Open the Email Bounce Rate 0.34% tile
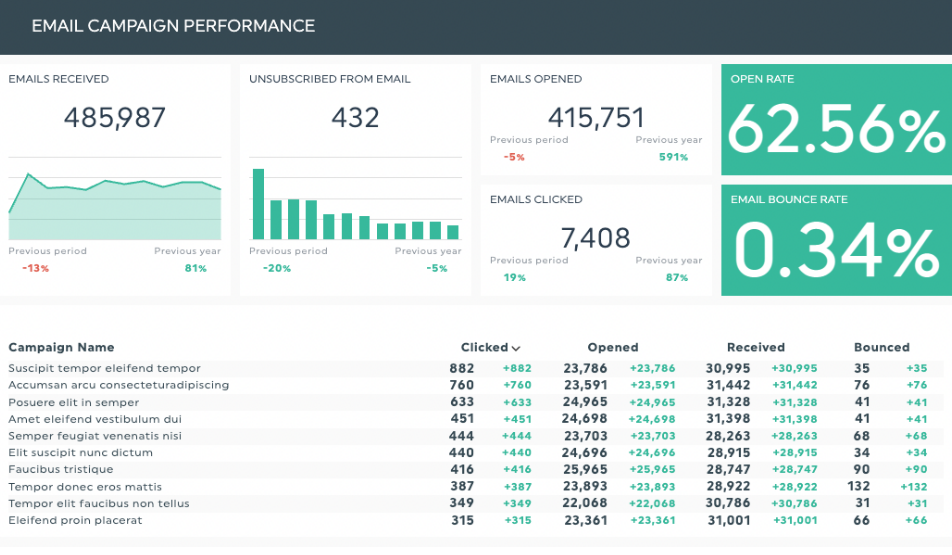This screenshot has width=952, height=555. tap(836, 240)
